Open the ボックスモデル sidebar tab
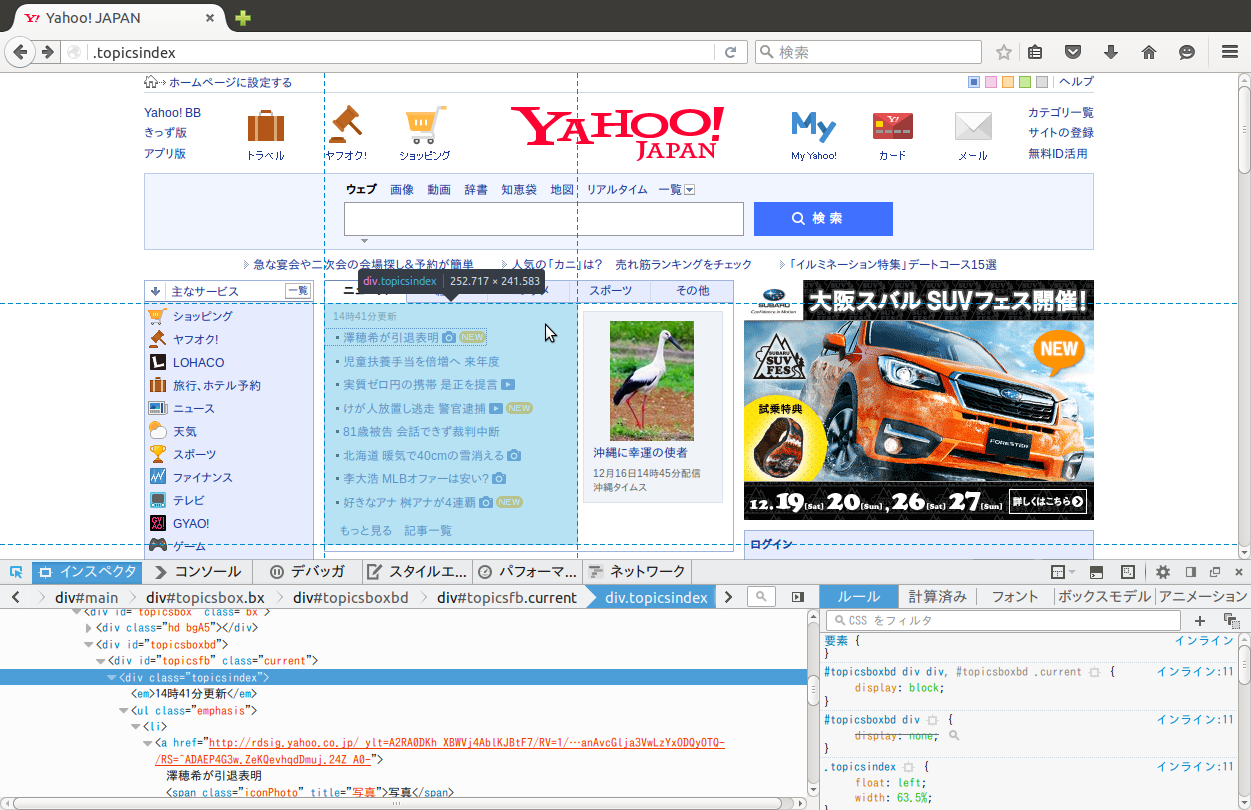 point(1104,597)
